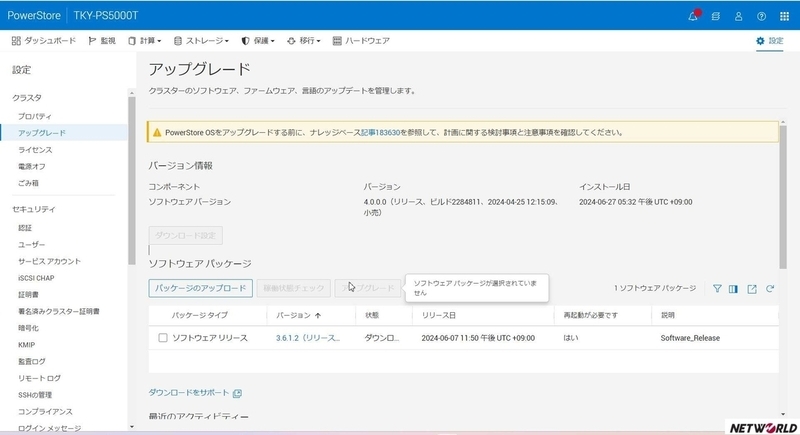The width and height of the screenshot is (800, 435).
Task: Click the 稼働状態チェック button
Action: (294, 288)
